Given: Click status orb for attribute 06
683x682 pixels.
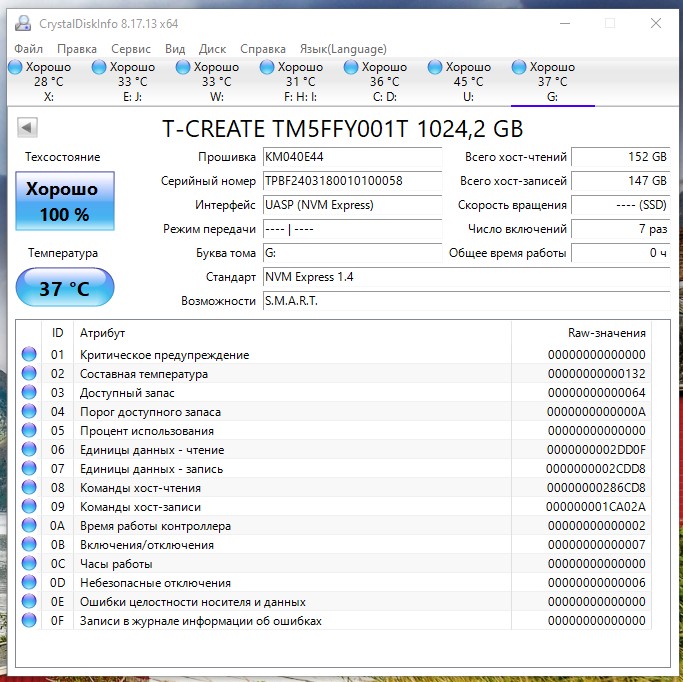Looking at the screenshot, I should [29, 449].
